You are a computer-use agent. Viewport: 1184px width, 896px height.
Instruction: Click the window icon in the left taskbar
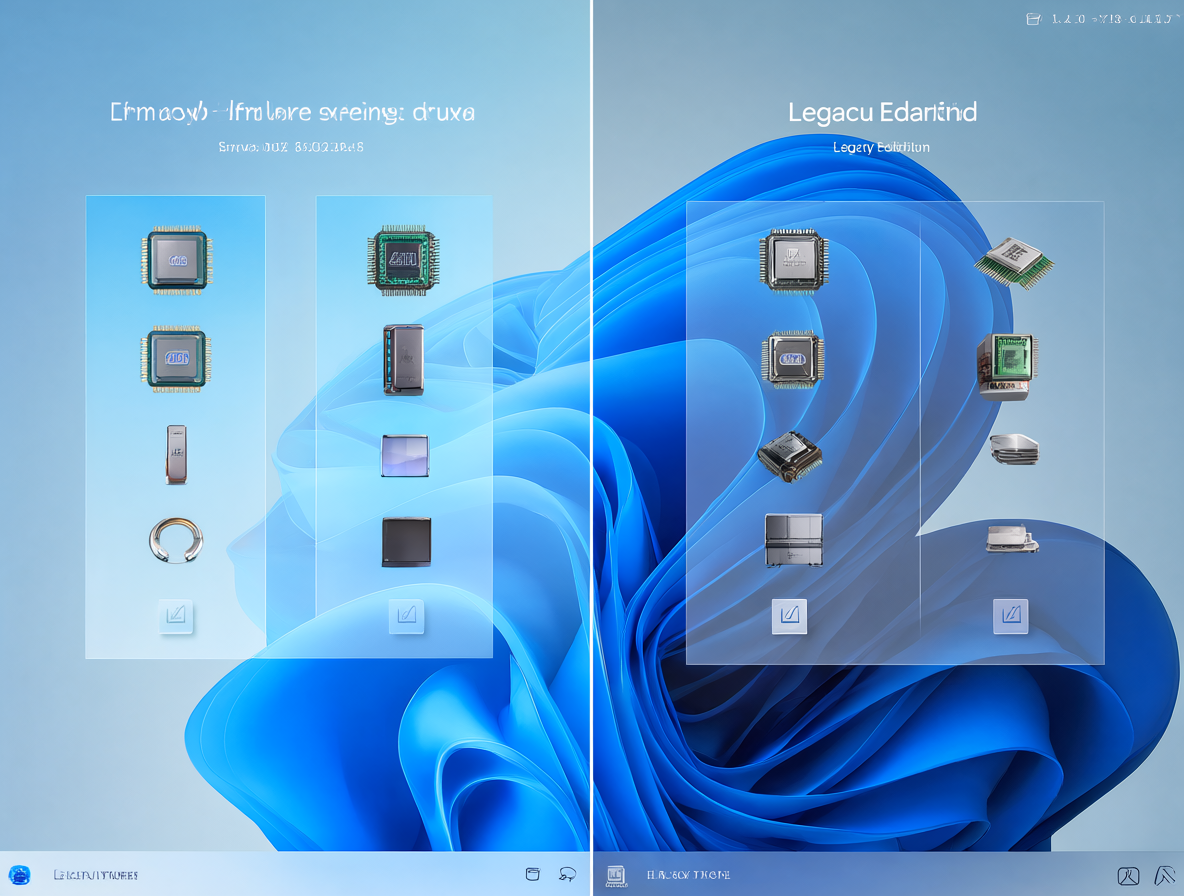(532, 874)
